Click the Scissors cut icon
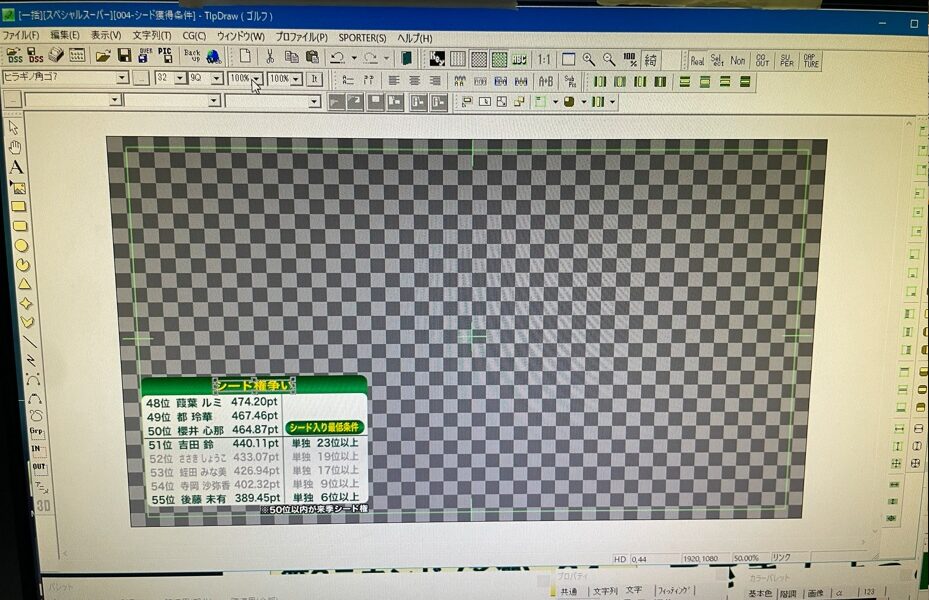Viewport: 929px width, 600px height. [271, 57]
